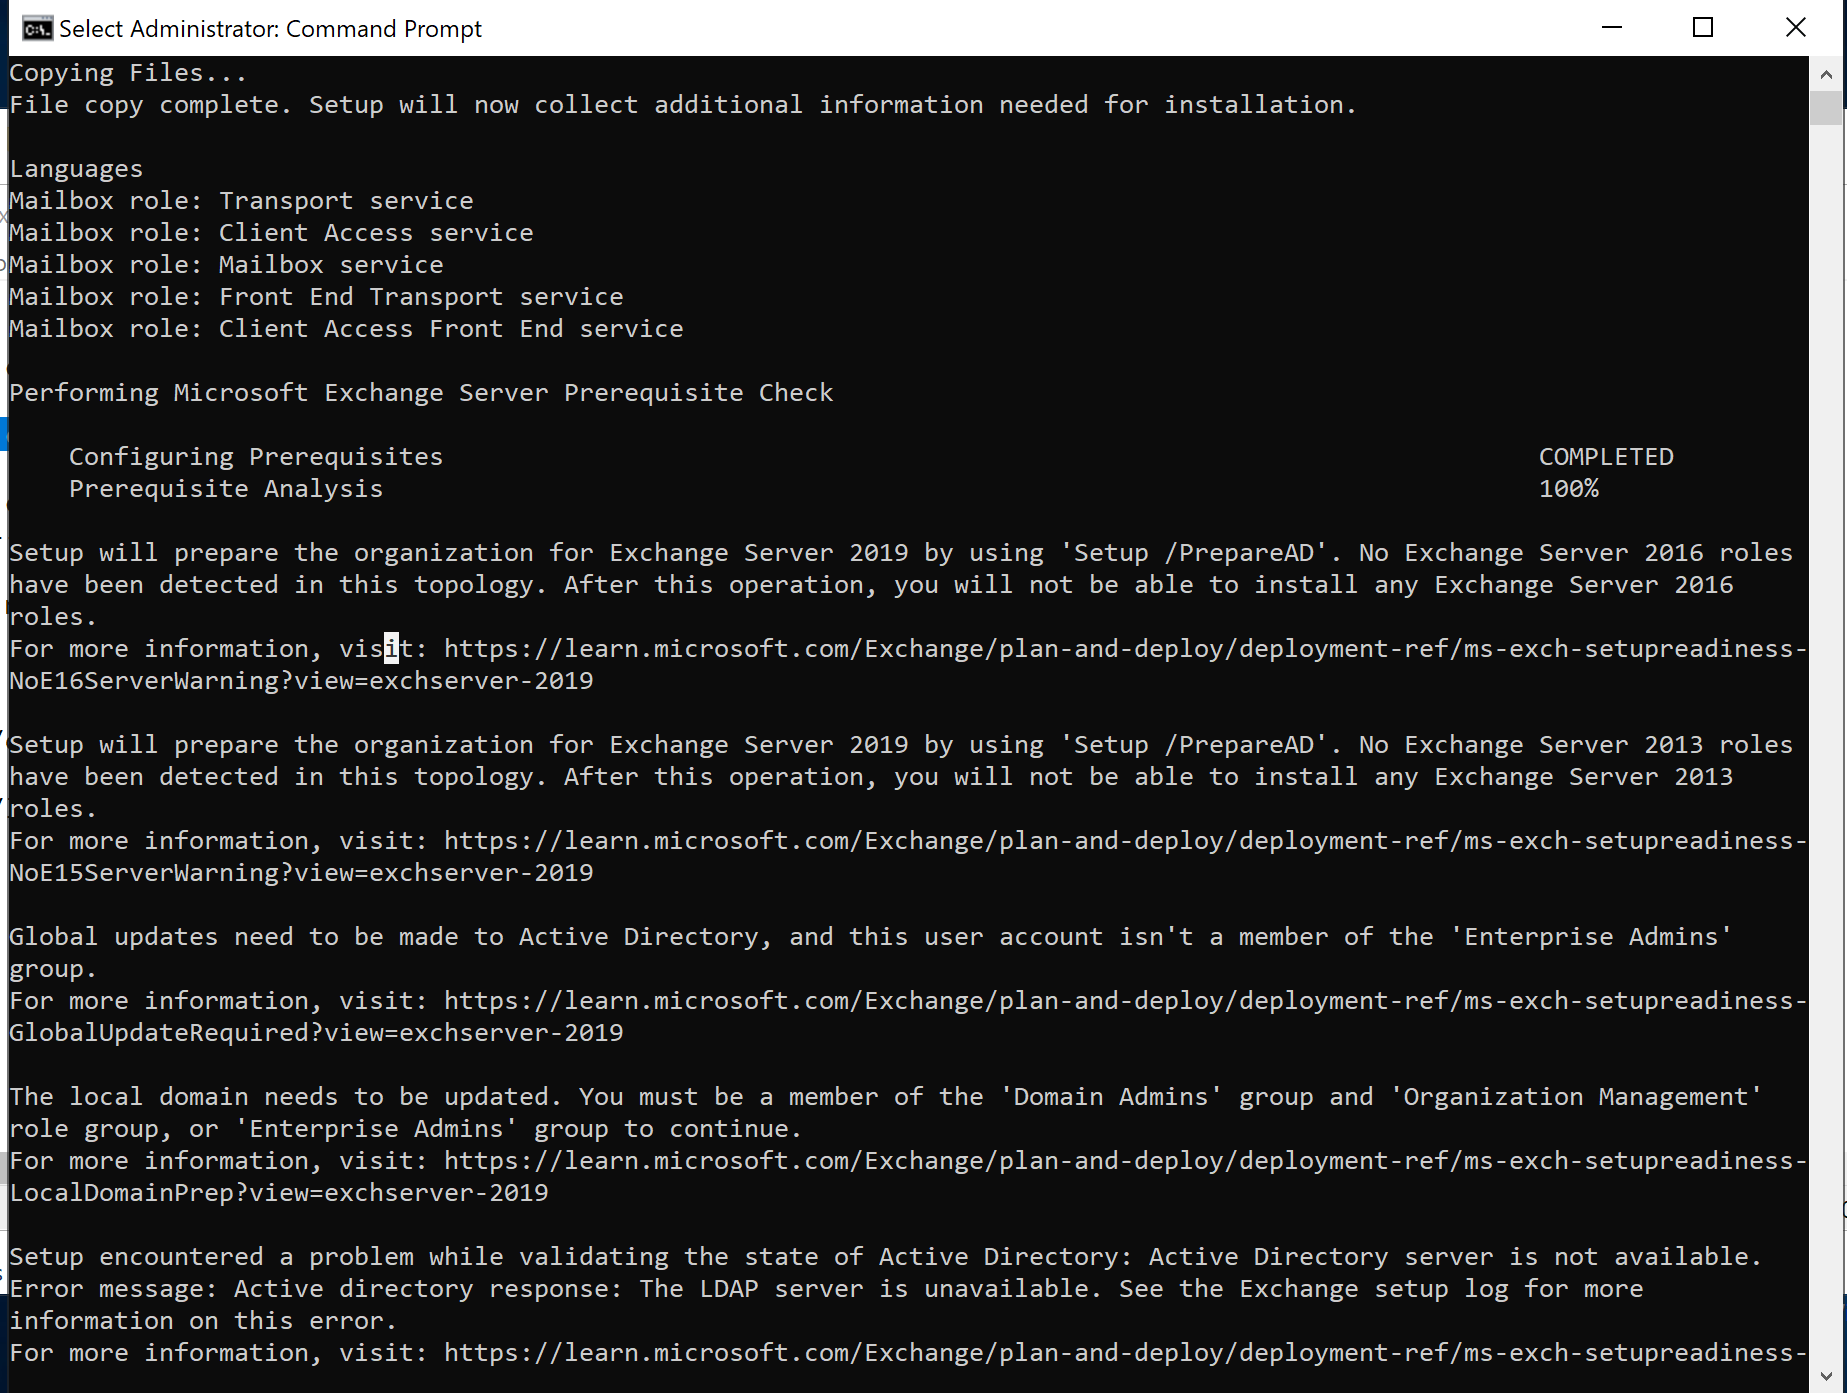Viewport: 1847px width, 1393px height.
Task: Open the Command Prompt system menu icon
Action: point(38,28)
